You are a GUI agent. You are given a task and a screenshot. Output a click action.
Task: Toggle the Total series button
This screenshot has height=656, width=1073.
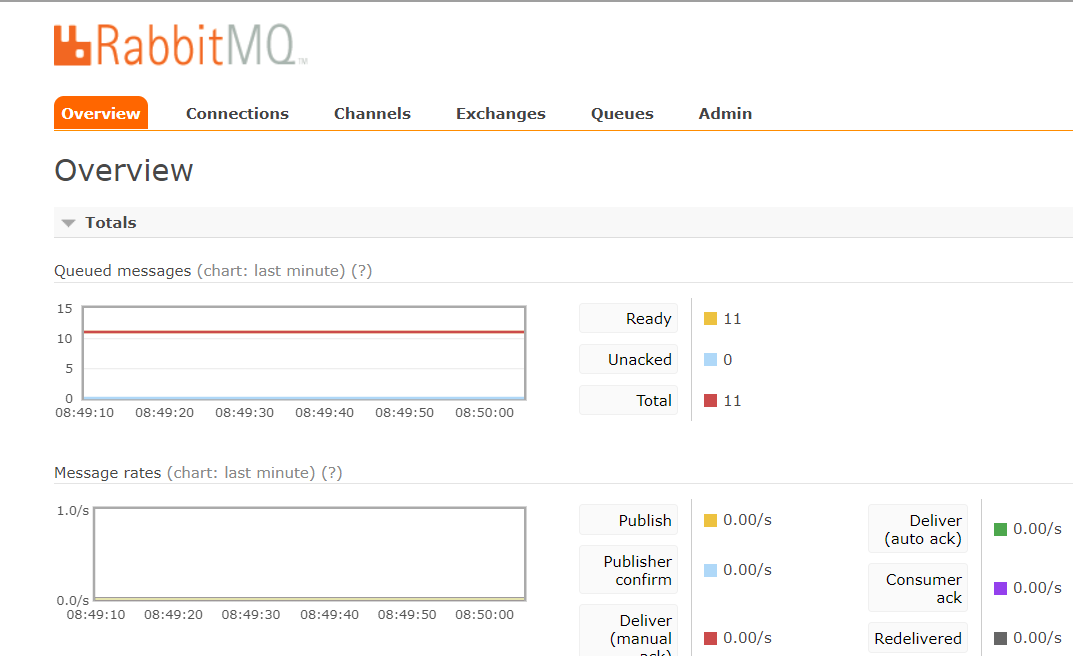[628, 399]
